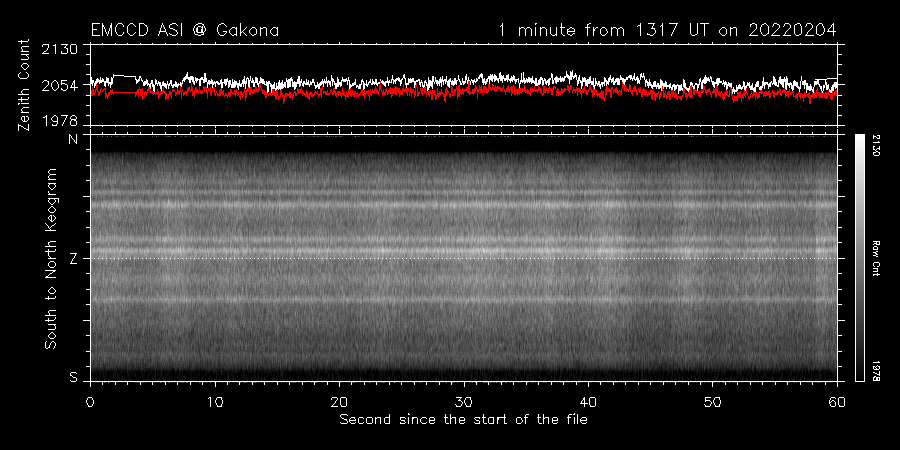The height and width of the screenshot is (450, 900).
Task: Click the 0 second tick label
Action: [90, 401]
